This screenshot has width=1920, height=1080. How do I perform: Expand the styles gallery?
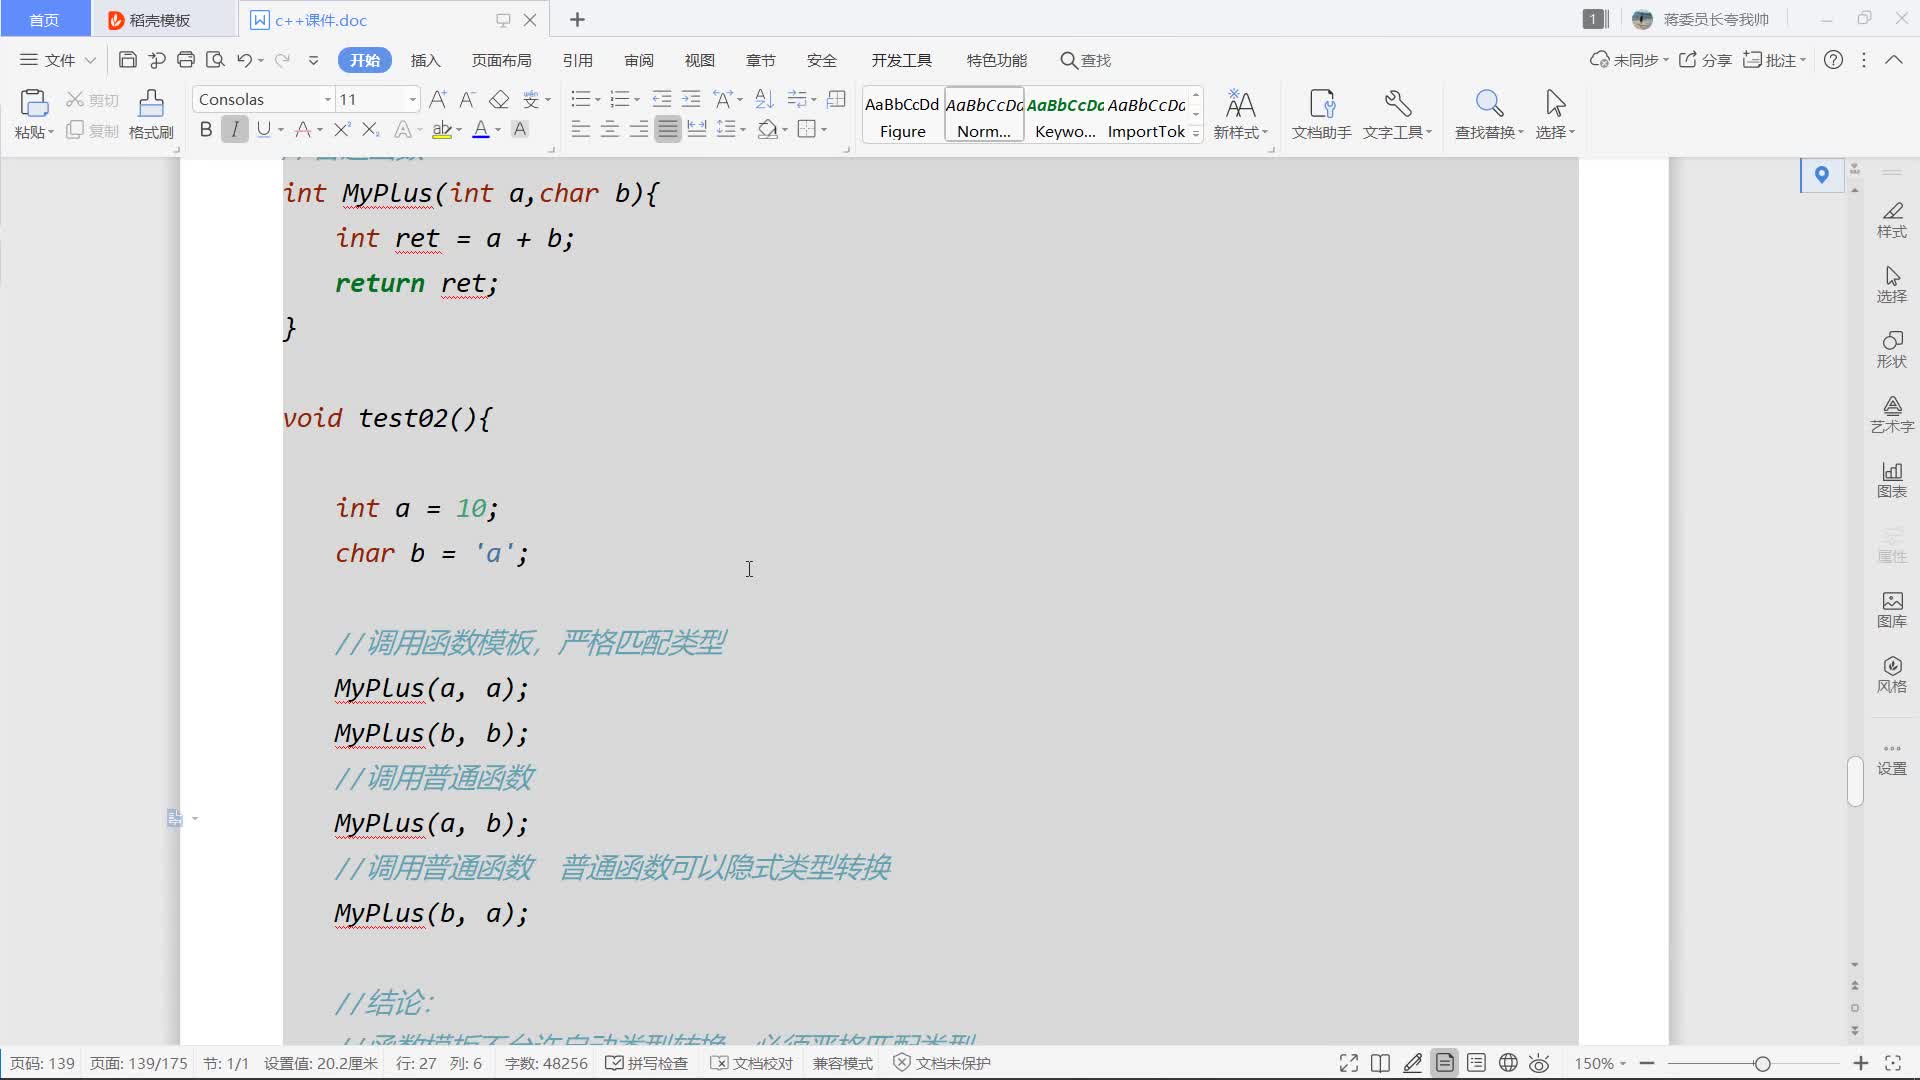1196,132
